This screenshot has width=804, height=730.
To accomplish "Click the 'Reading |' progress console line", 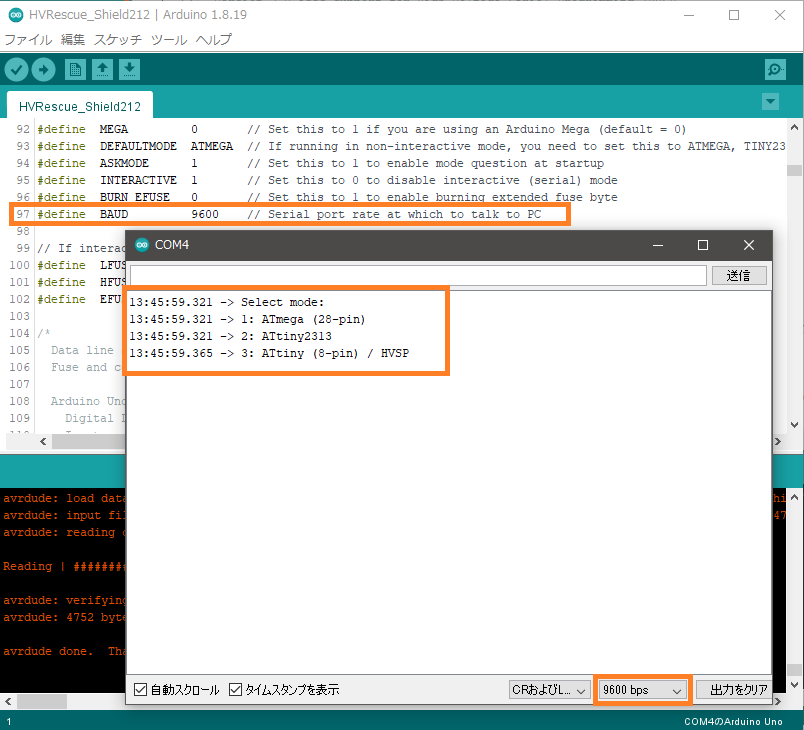I will [x=64, y=566].
